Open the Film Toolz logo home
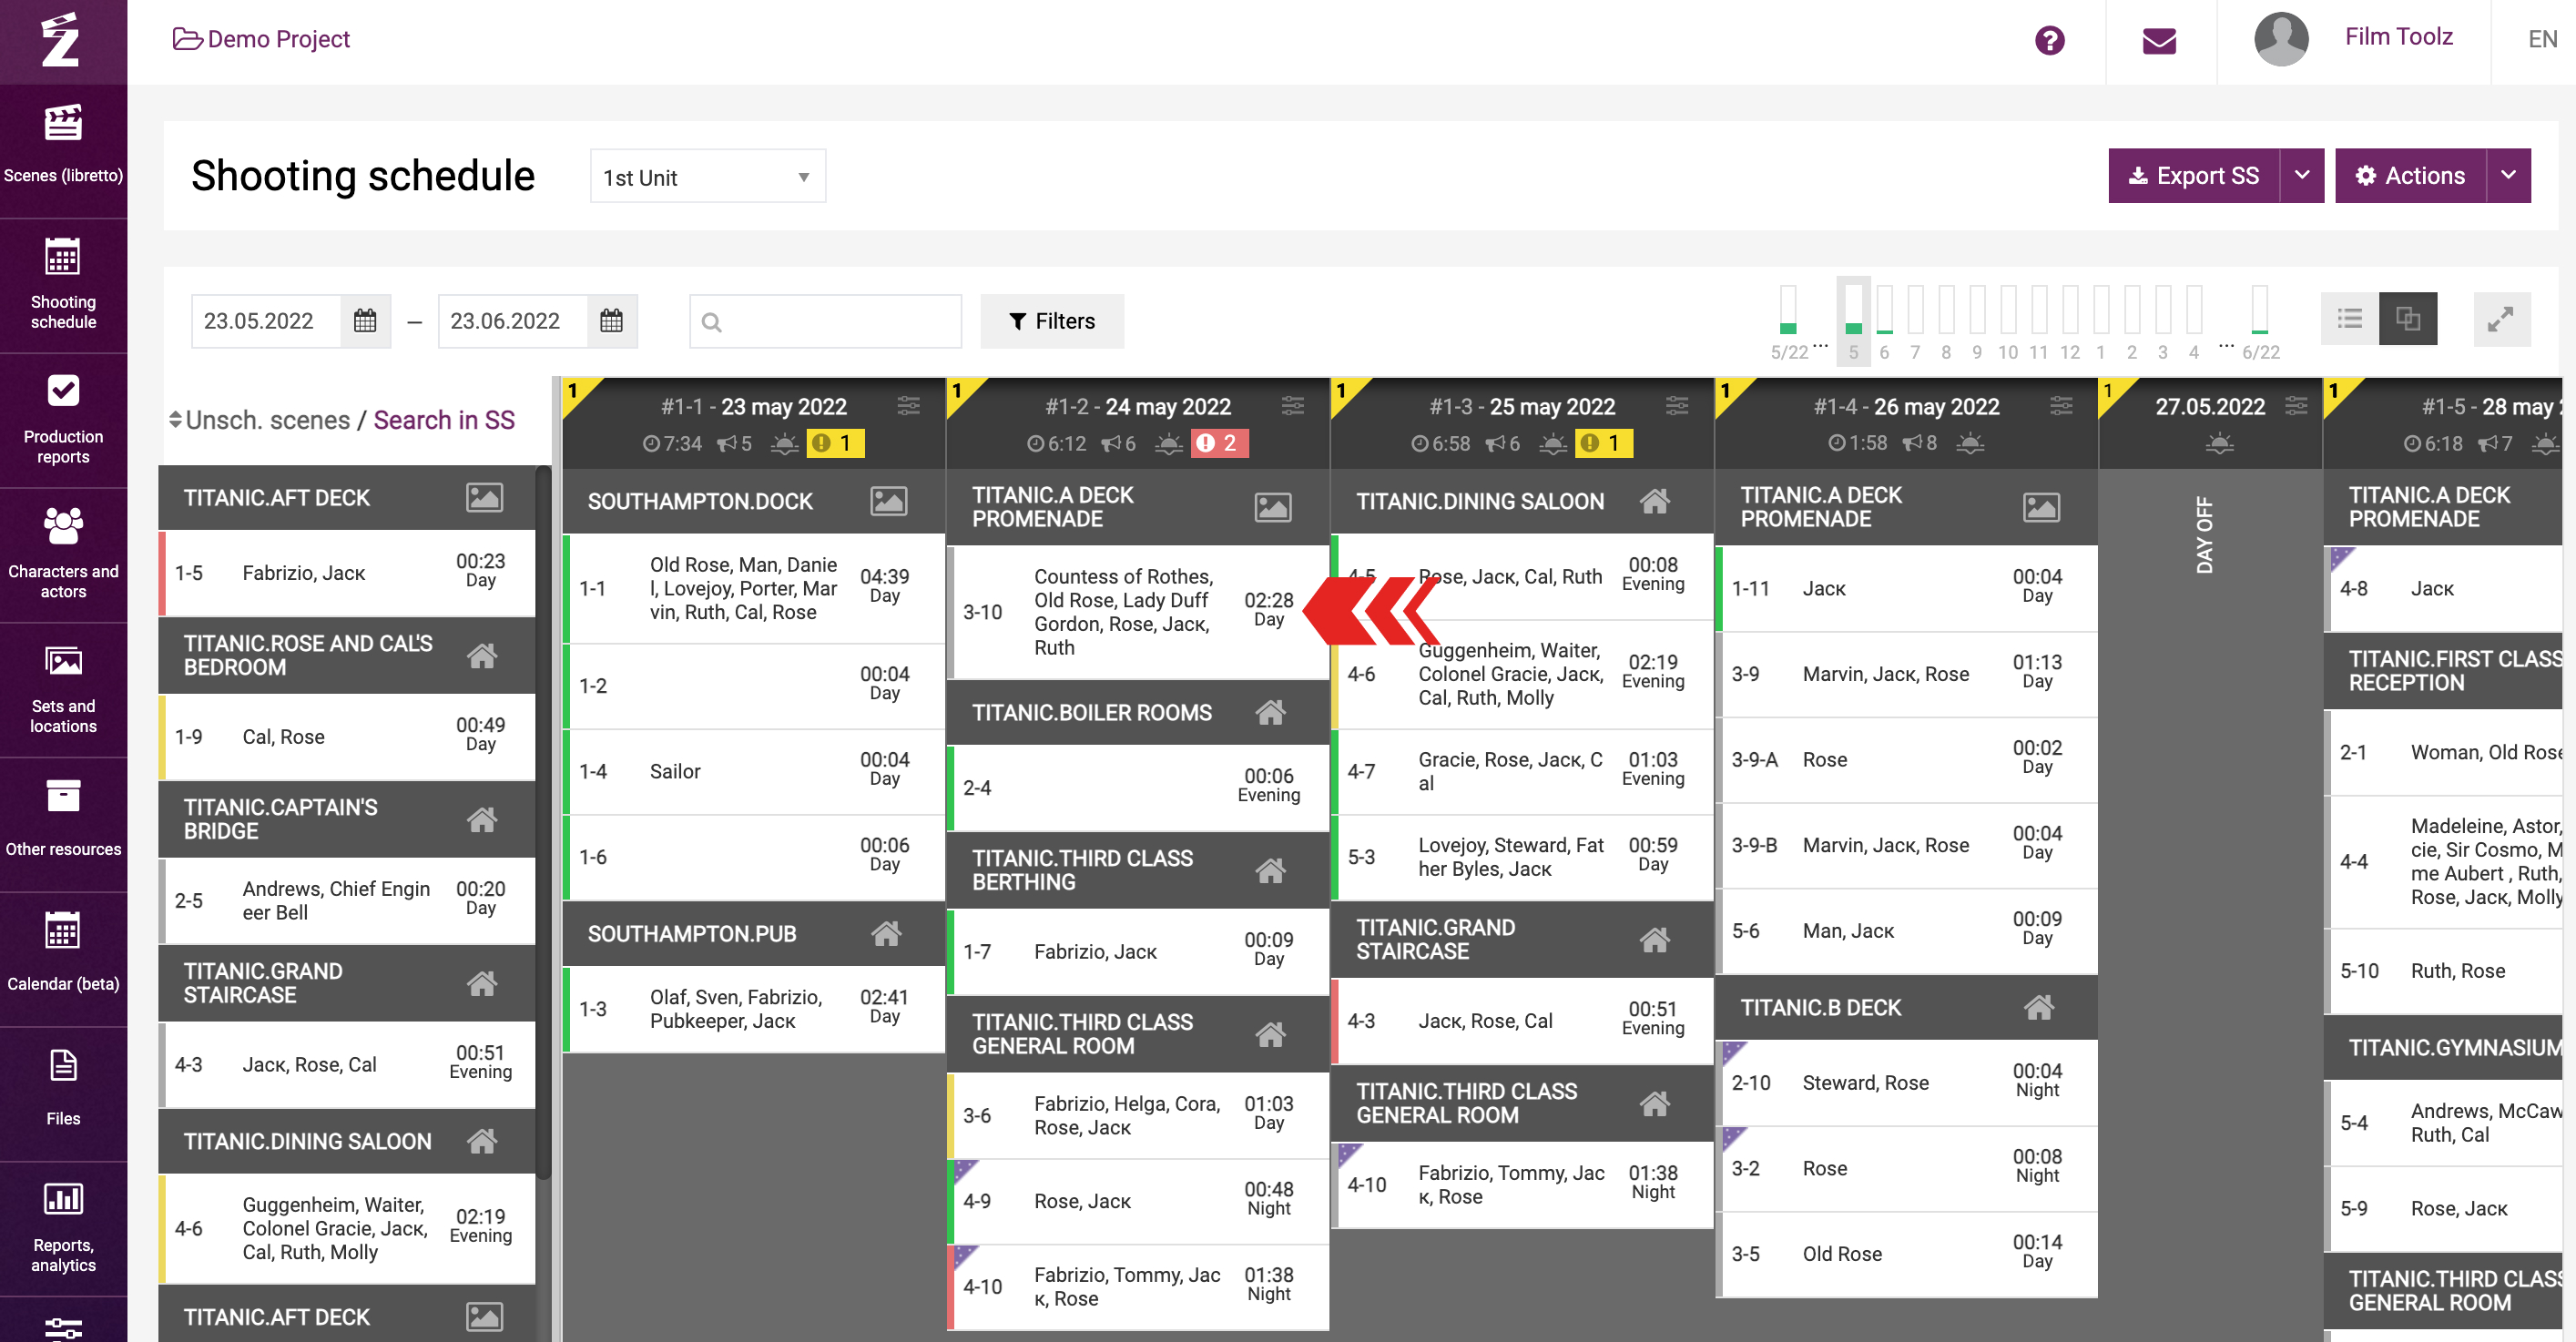2576x1342 pixels. (61, 40)
